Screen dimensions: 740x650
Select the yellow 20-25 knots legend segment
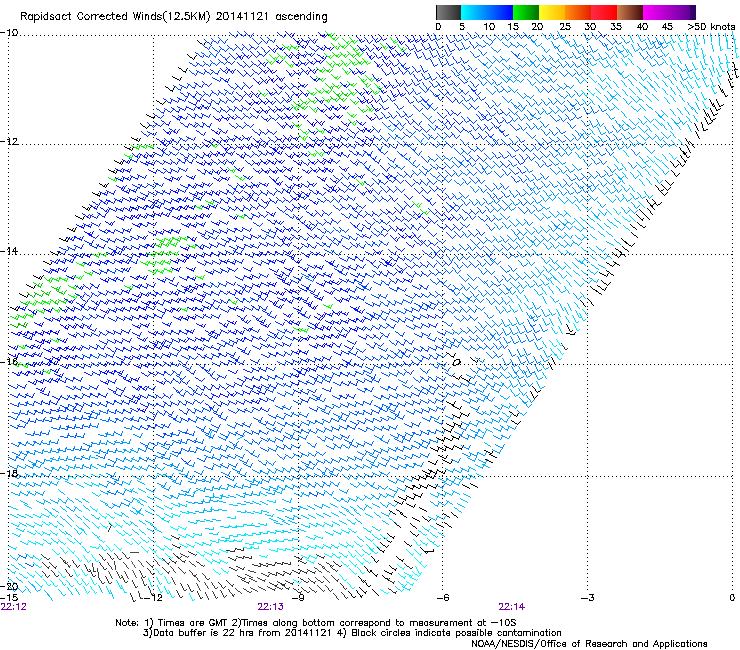(552, 12)
